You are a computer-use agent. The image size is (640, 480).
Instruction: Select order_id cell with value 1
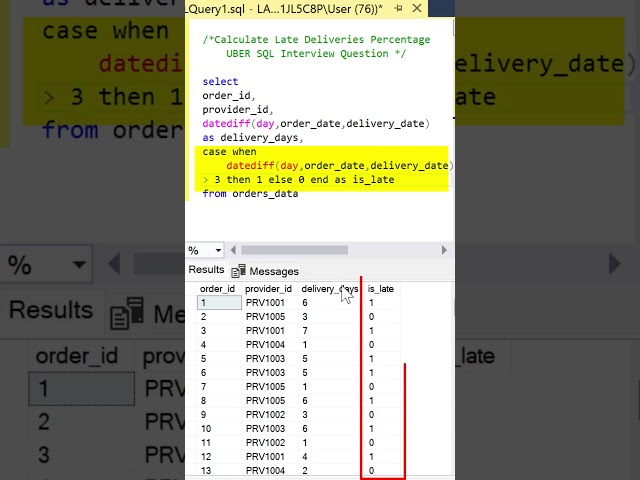click(x=219, y=303)
